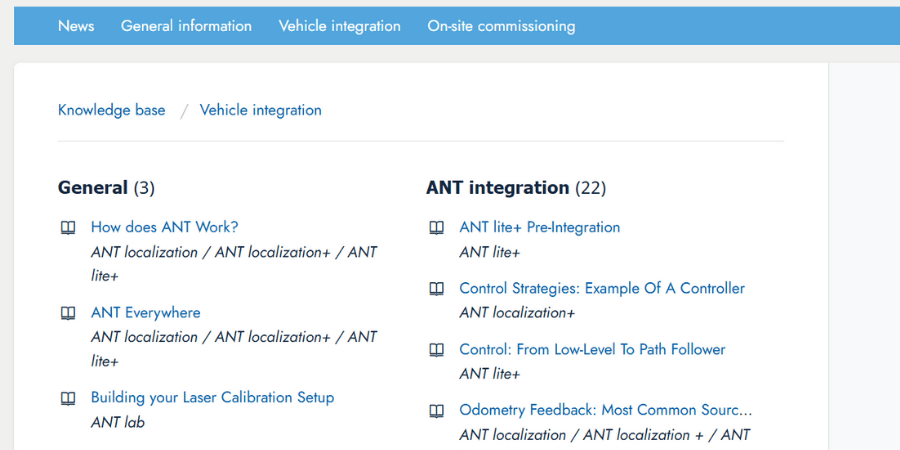Click tag line under How does ANT Work?
900x450 pixels.
[x=234, y=263]
